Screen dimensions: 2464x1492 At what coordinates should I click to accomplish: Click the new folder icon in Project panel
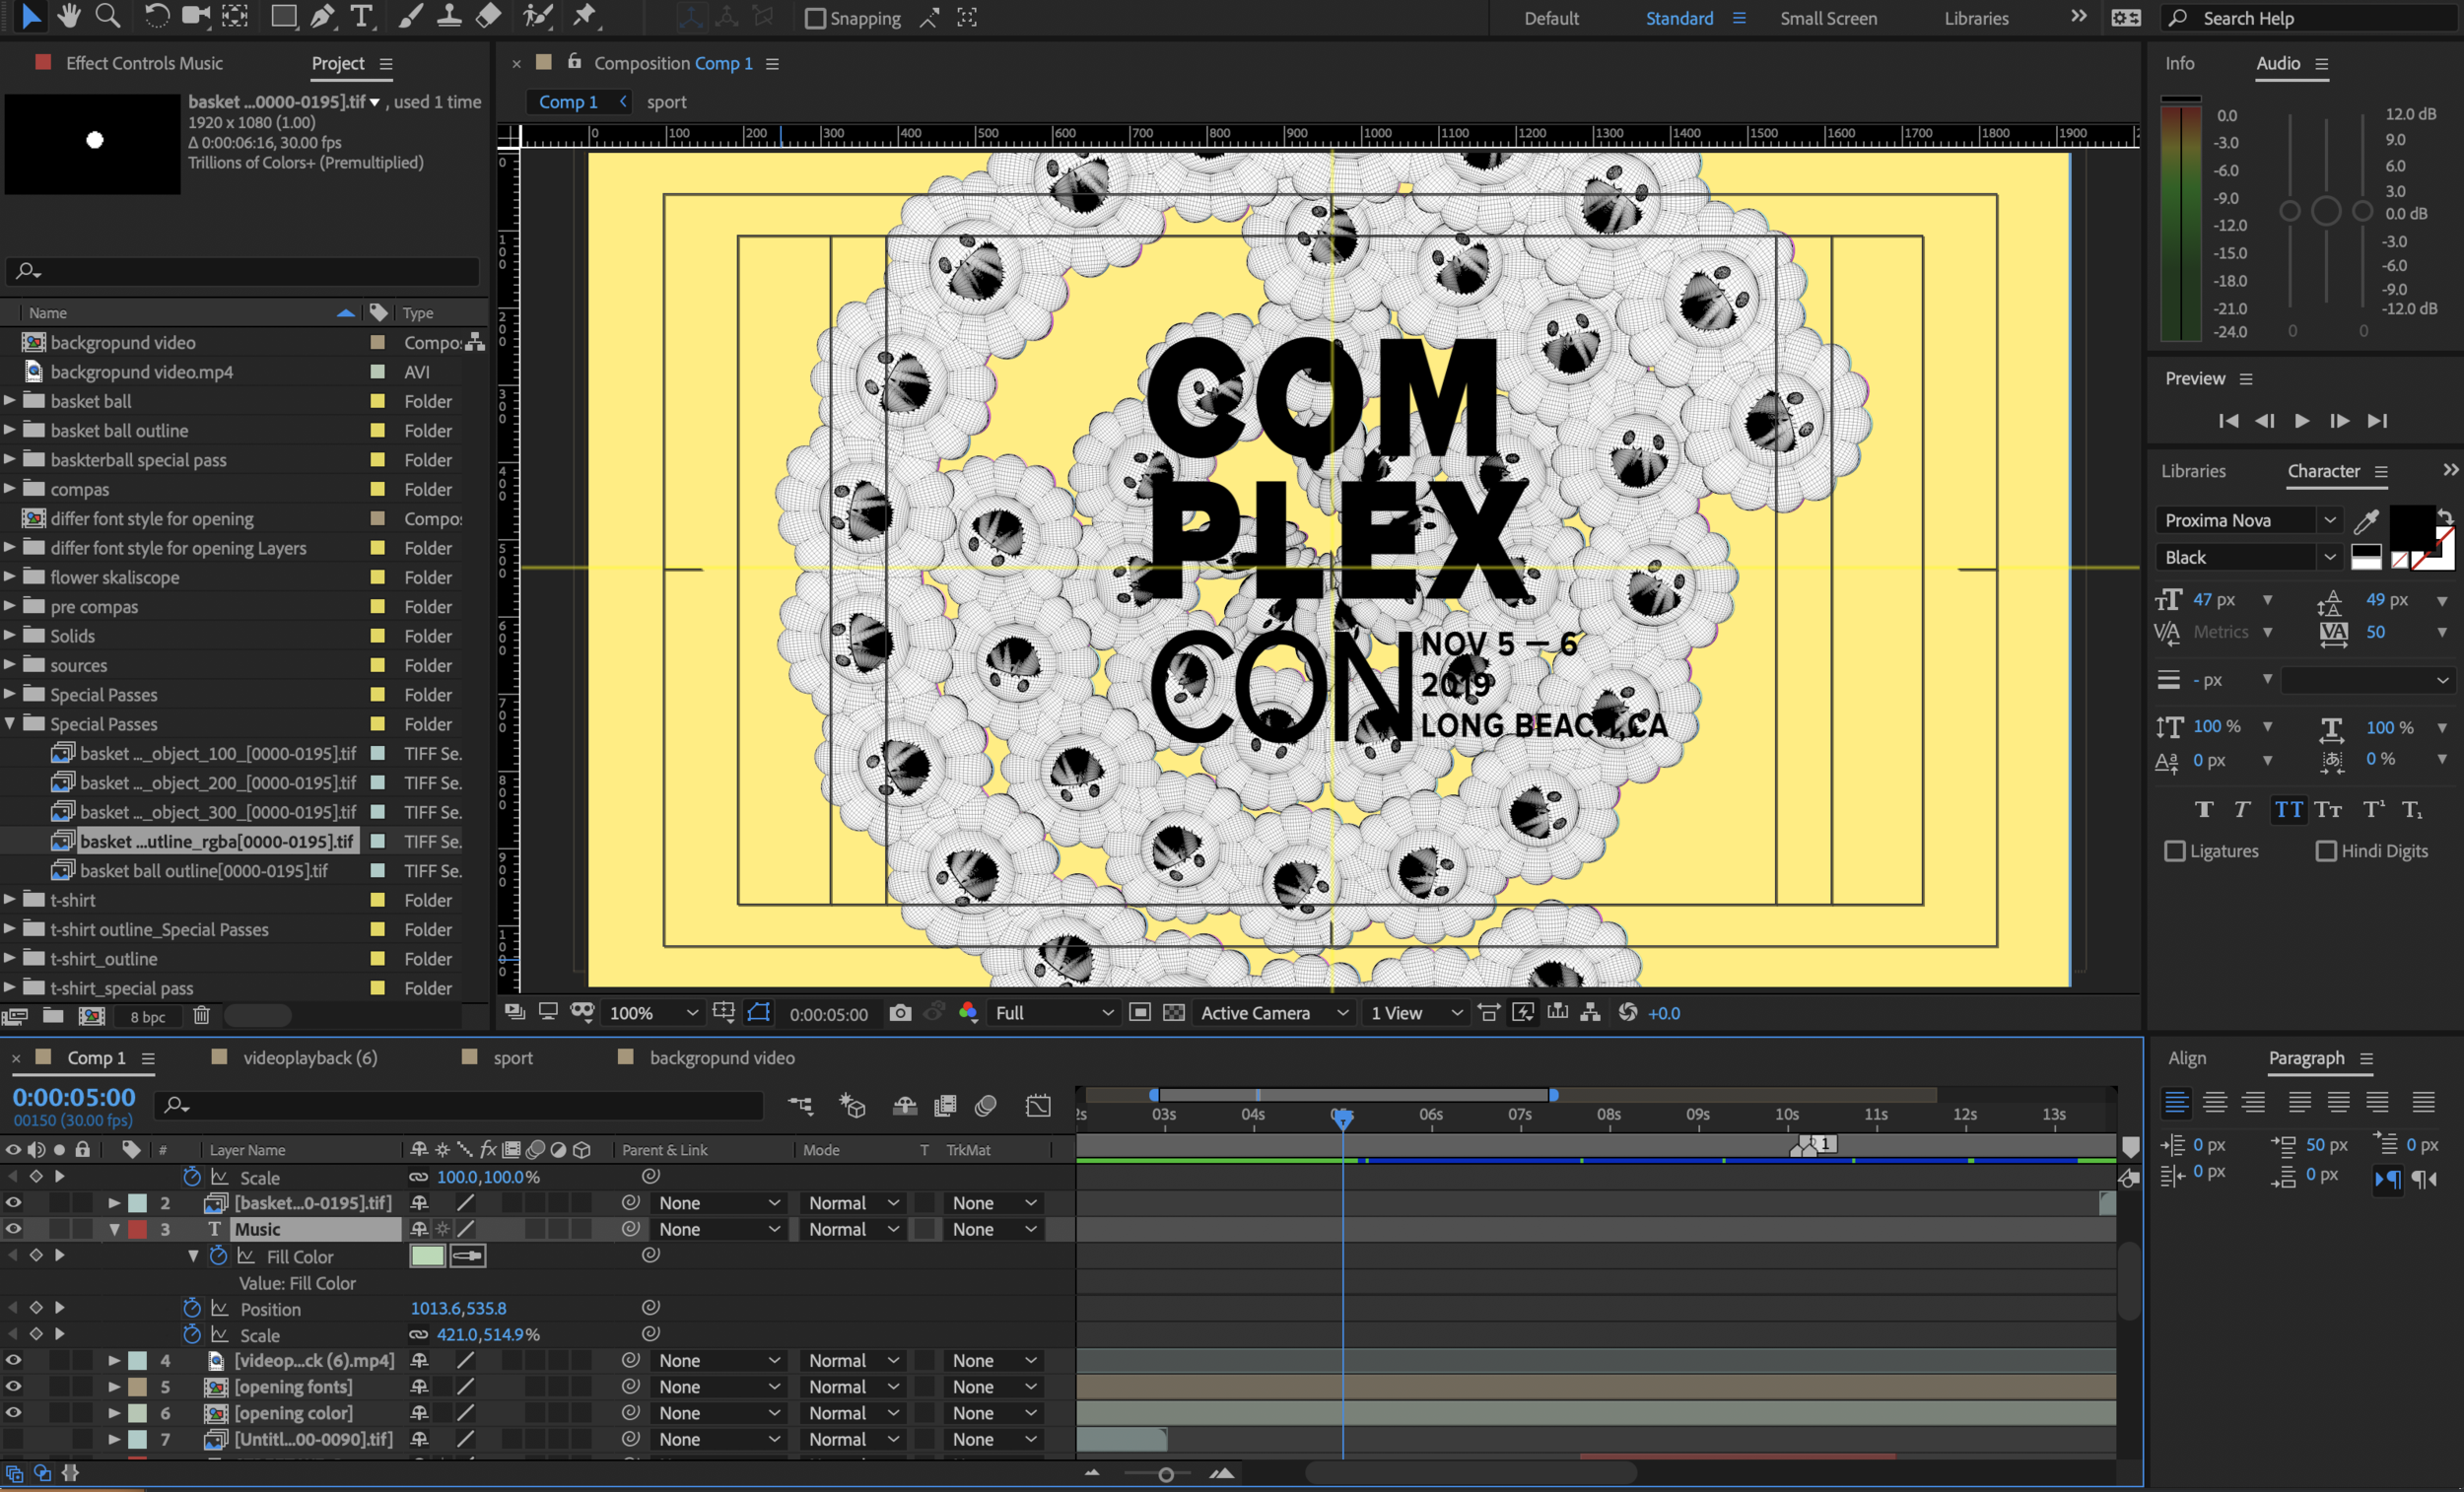53,1016
